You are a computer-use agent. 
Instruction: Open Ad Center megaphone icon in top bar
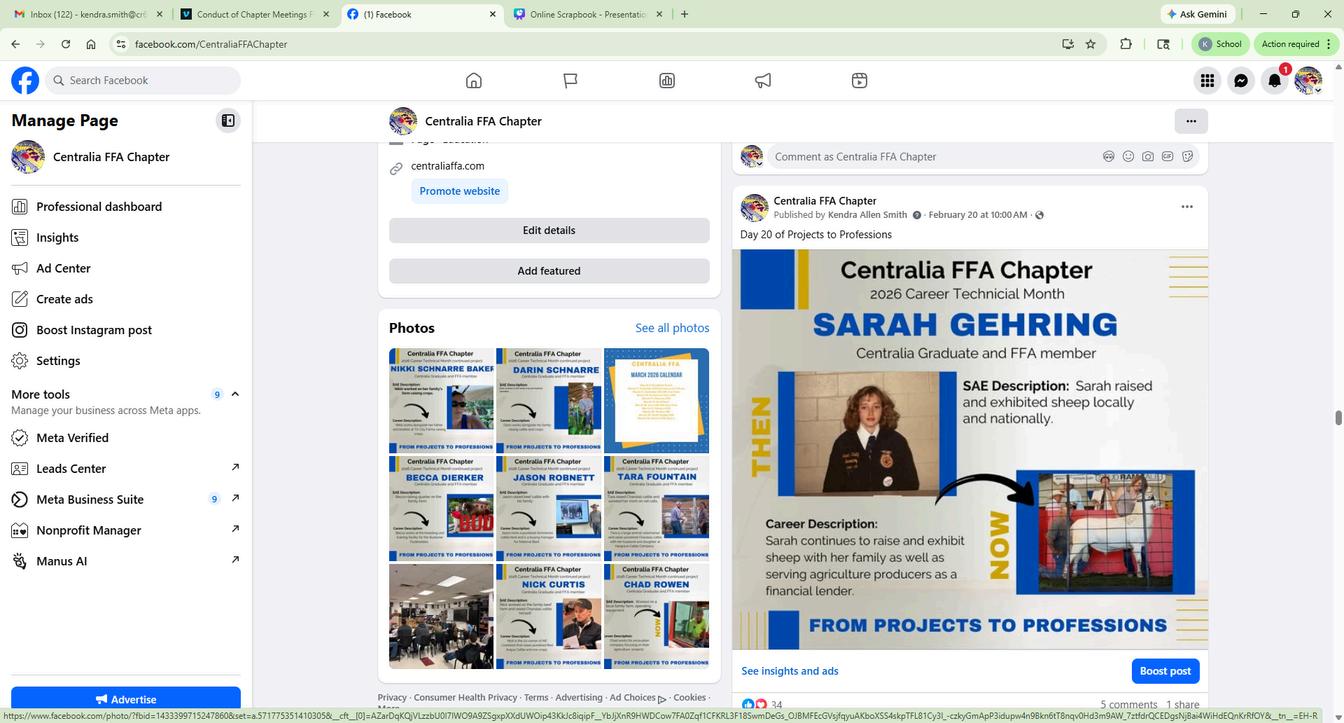(763, 81)
